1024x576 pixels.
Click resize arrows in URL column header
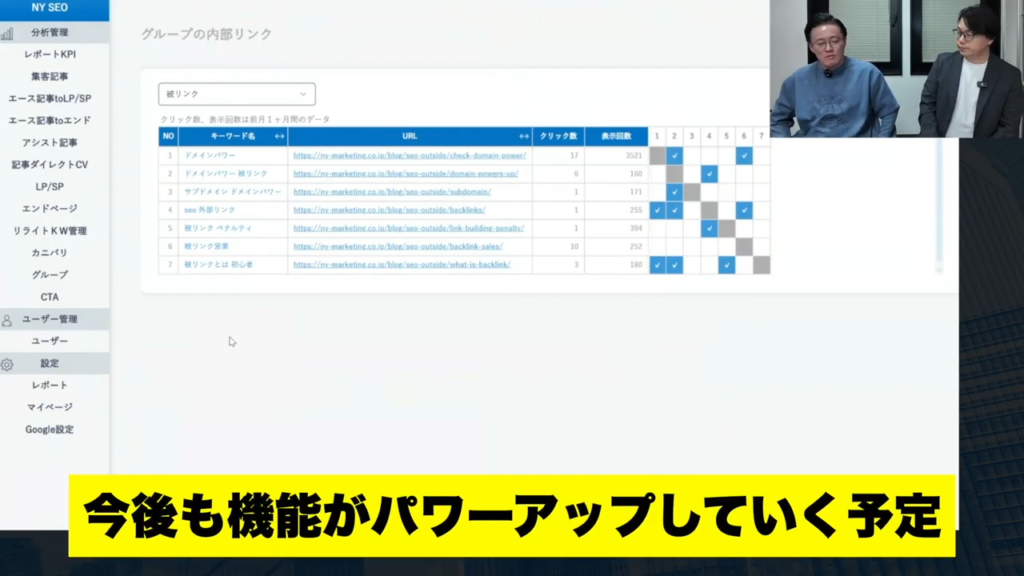click(x=523, y=137)
